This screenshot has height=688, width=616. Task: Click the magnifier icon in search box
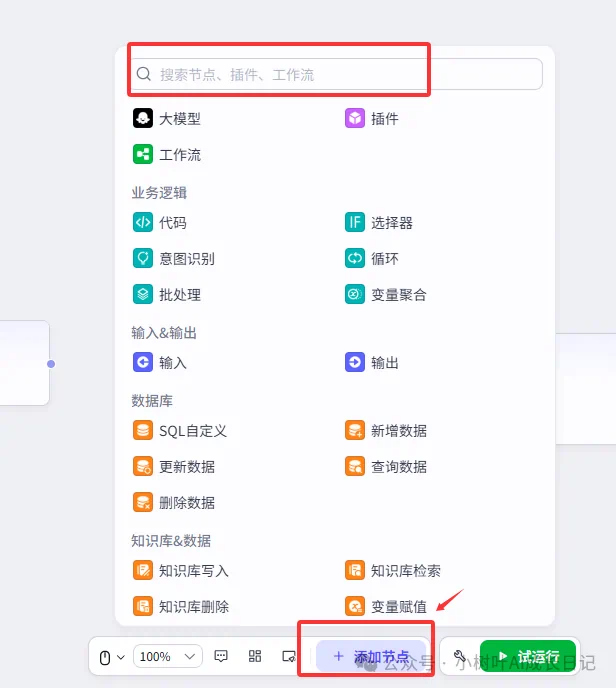point(143,74)
